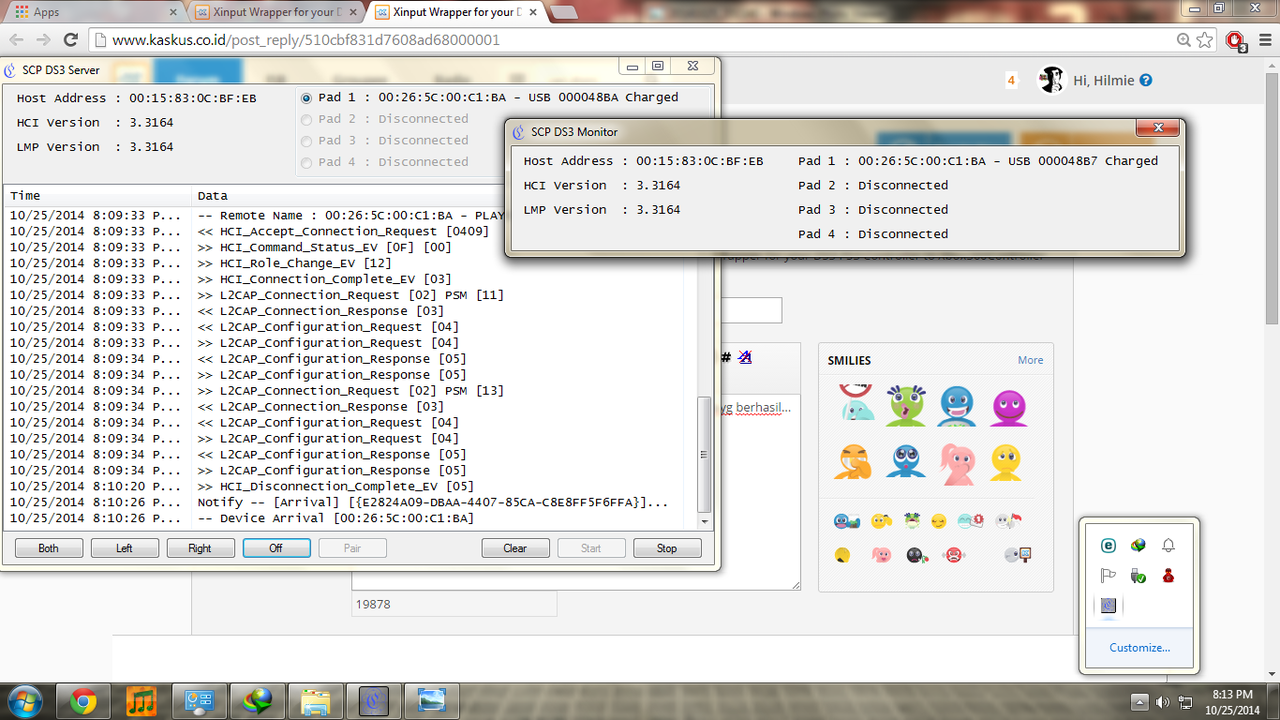The height and width of the screenshot is (720, 1280).
Task: Click the Right rumble button
Action: 200,548
